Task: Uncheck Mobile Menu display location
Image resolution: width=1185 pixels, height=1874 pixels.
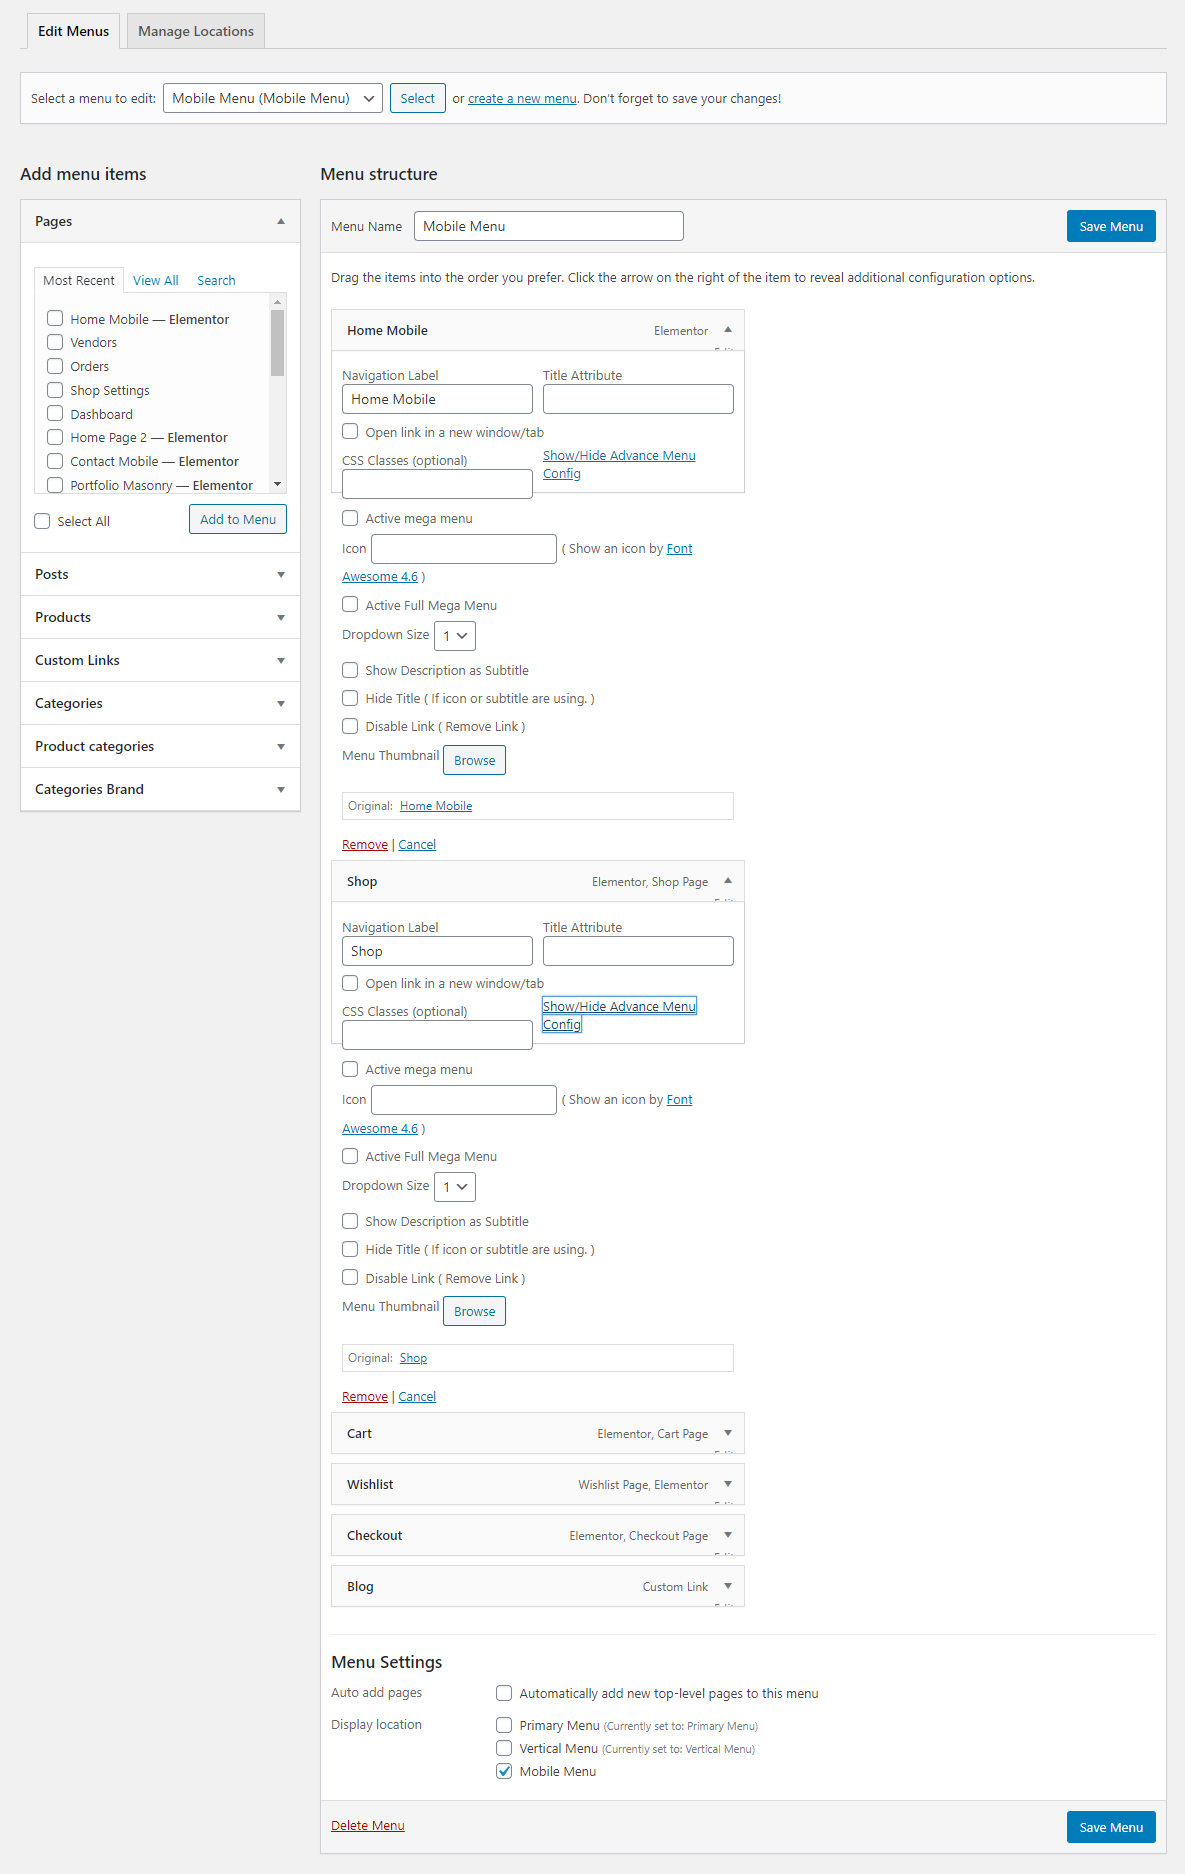Action: click(504, 1771)
